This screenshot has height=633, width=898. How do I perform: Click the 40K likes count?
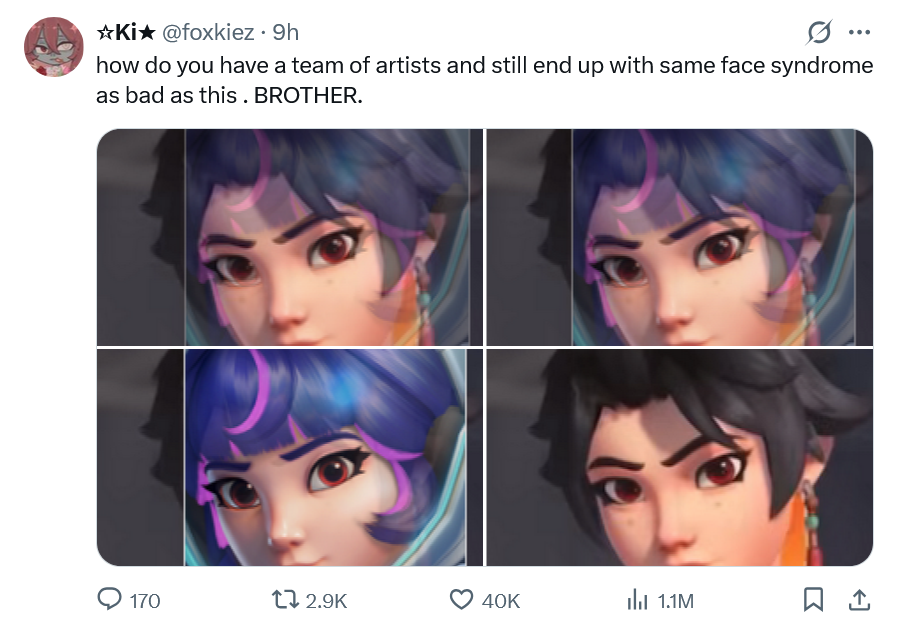click(501, 601)
